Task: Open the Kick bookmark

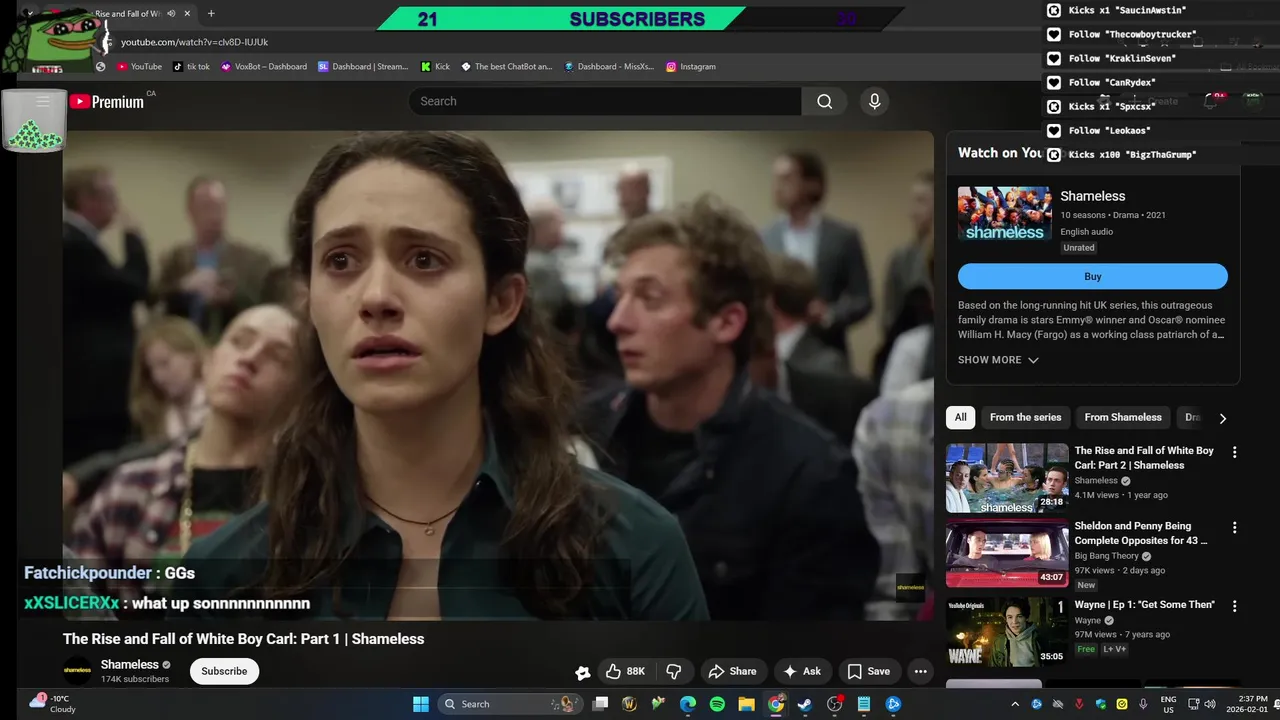Action: pos(435,66)
